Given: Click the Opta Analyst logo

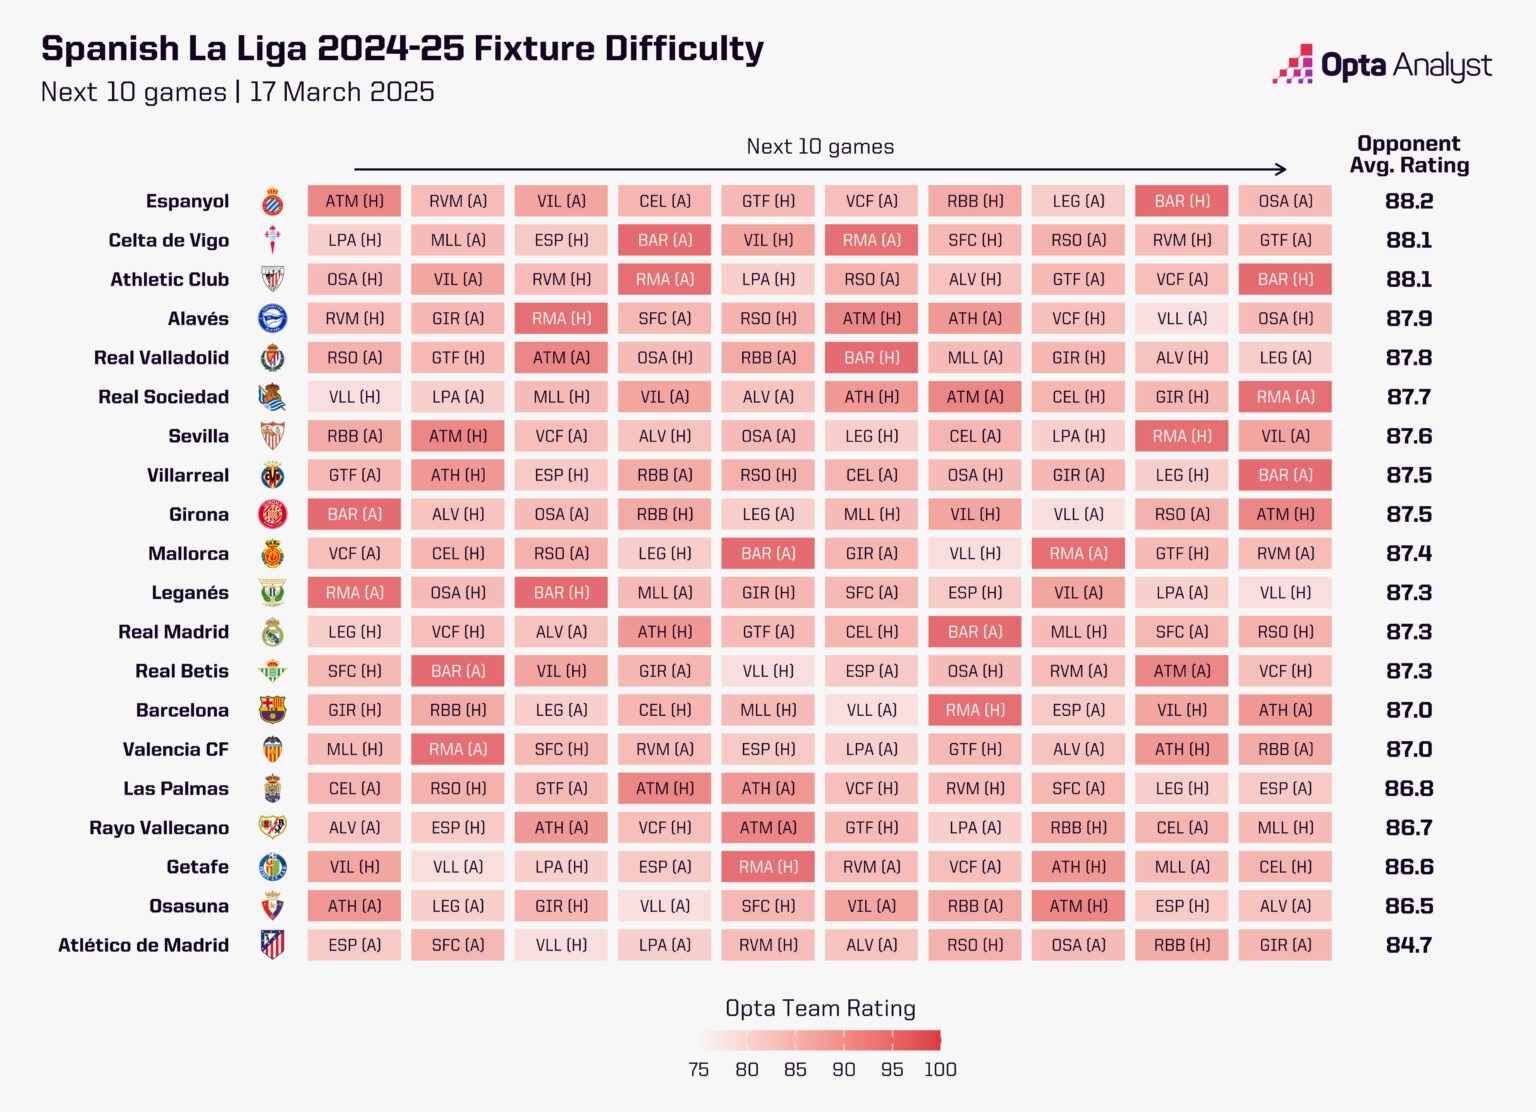Looking at the screenshot, I should coord(1382,66).
